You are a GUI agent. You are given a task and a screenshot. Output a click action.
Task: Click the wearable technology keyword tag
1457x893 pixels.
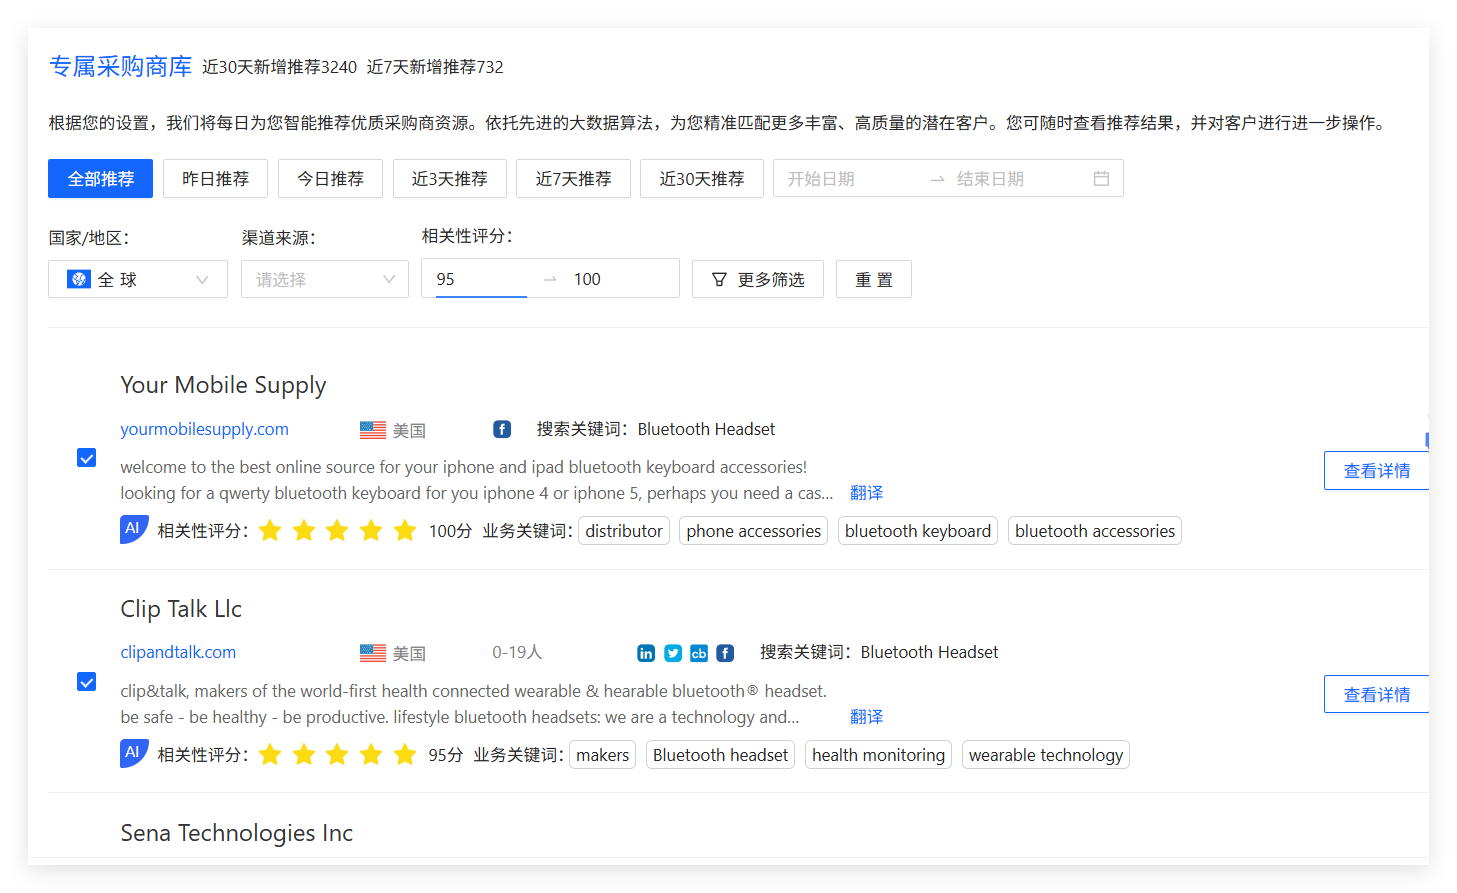[1046, 755]
